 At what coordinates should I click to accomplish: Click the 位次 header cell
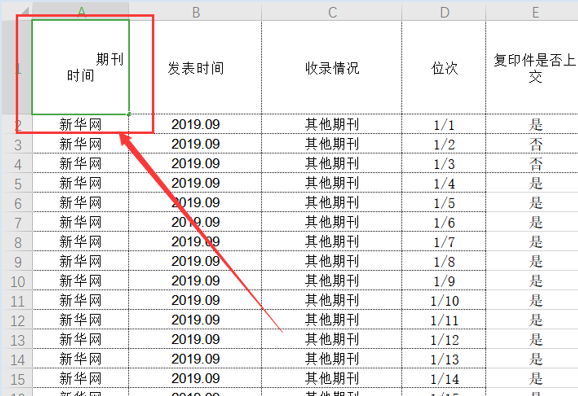(444, 67)
